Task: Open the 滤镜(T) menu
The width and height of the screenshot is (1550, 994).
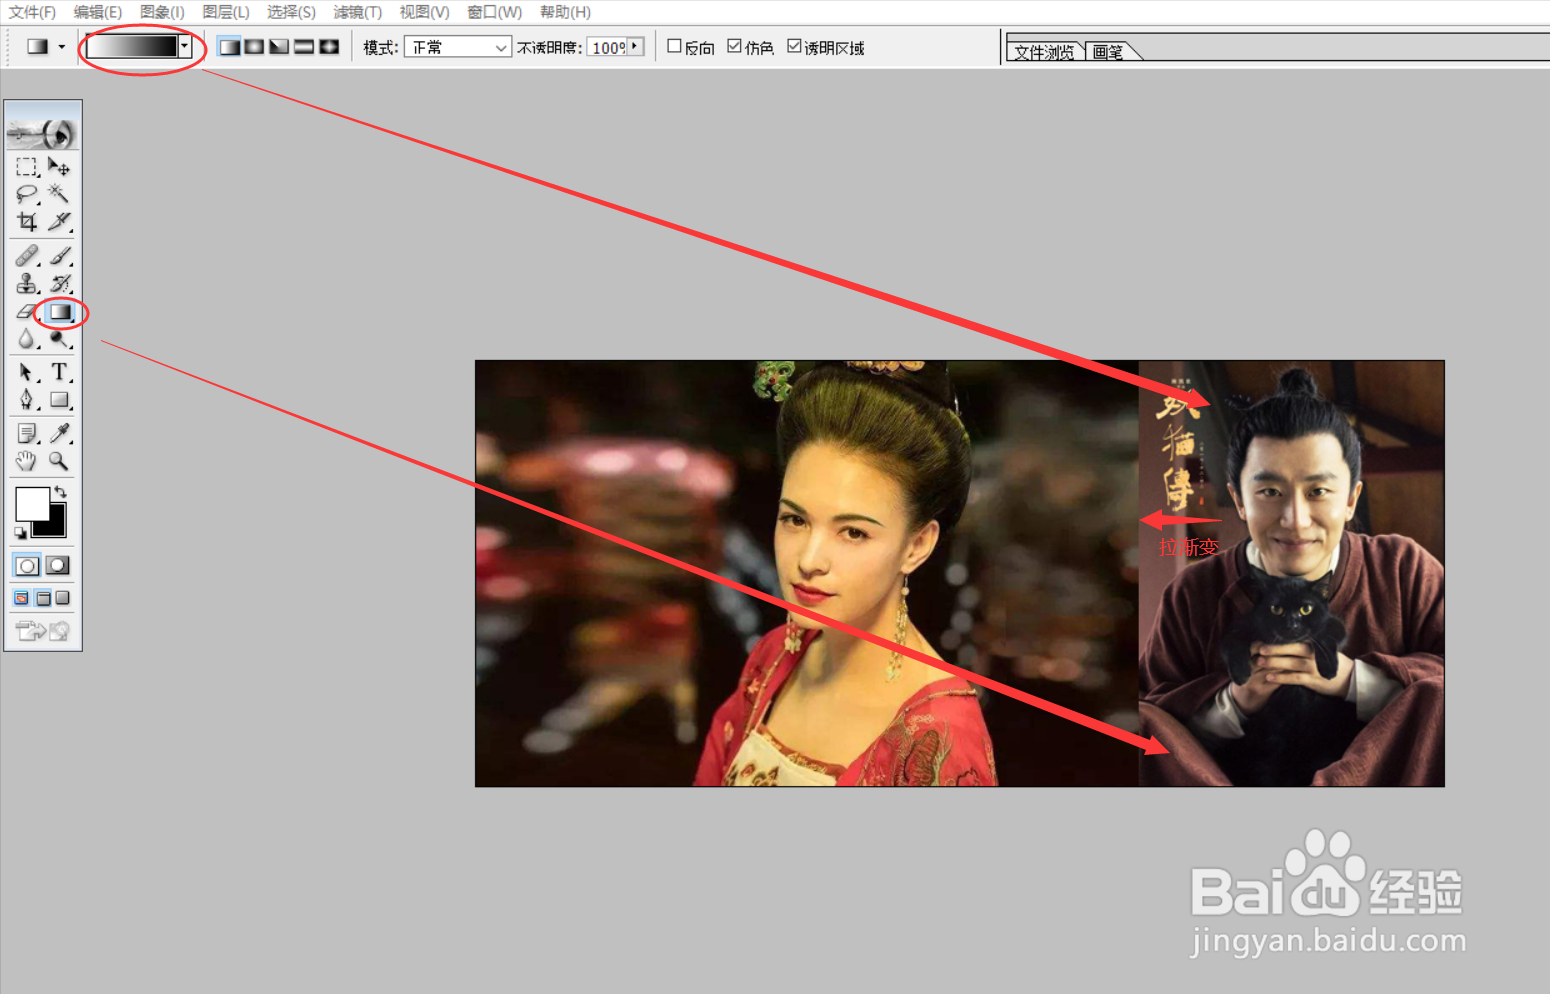Action: point(358,12)
